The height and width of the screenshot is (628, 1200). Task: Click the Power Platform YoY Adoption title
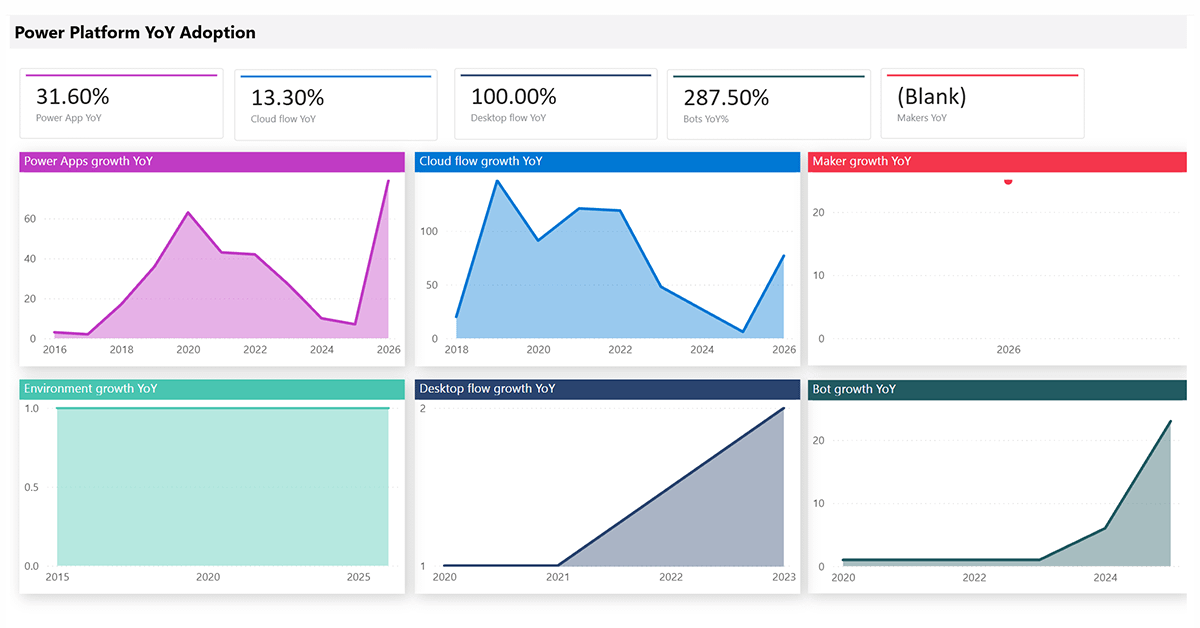[135, 32]
